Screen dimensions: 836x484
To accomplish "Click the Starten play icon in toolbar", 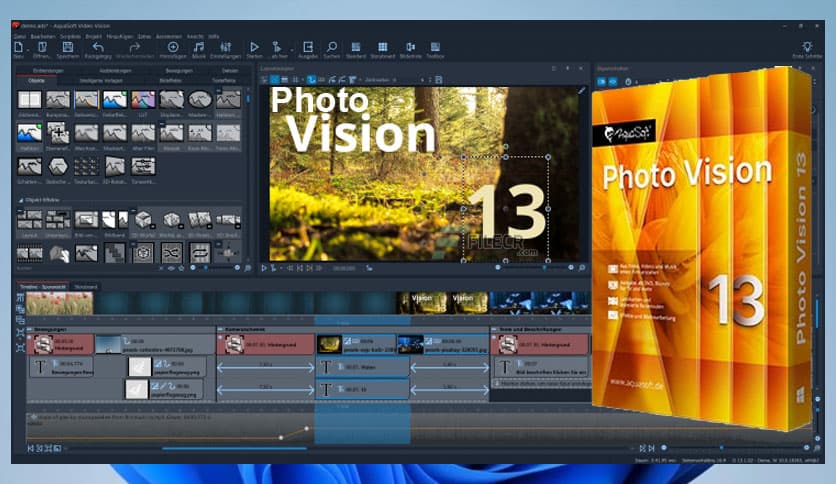I will 254,47.
